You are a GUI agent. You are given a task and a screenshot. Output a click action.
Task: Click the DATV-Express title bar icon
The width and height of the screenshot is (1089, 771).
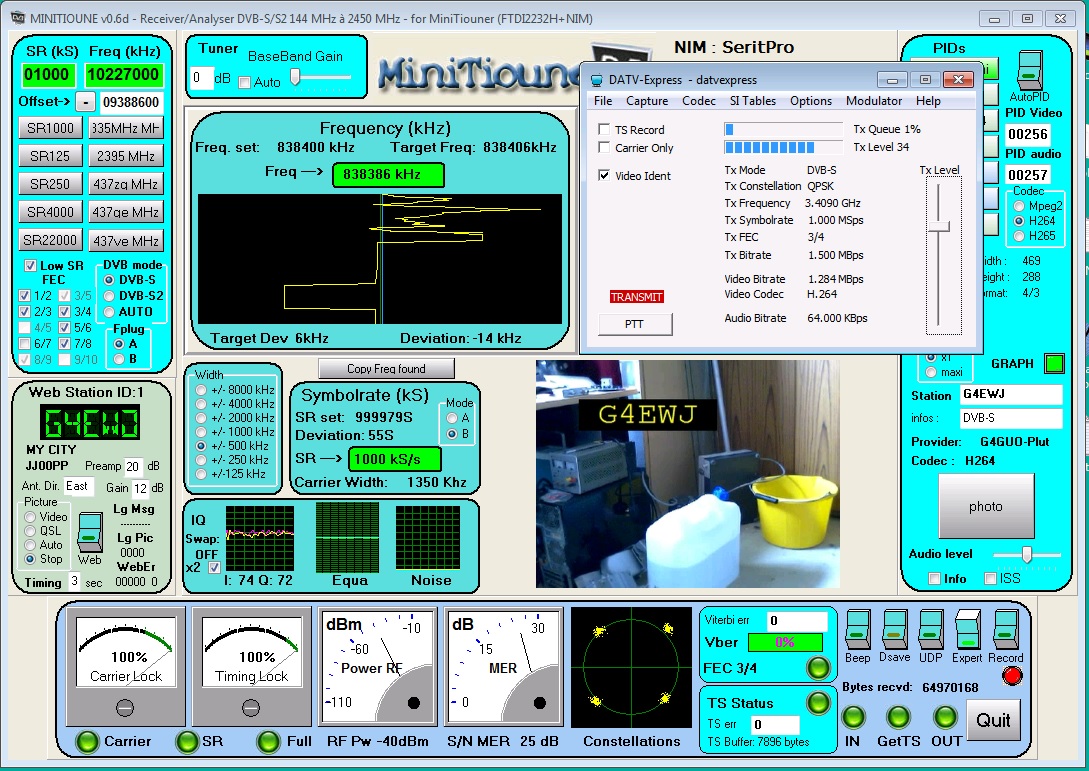point(596,80)
